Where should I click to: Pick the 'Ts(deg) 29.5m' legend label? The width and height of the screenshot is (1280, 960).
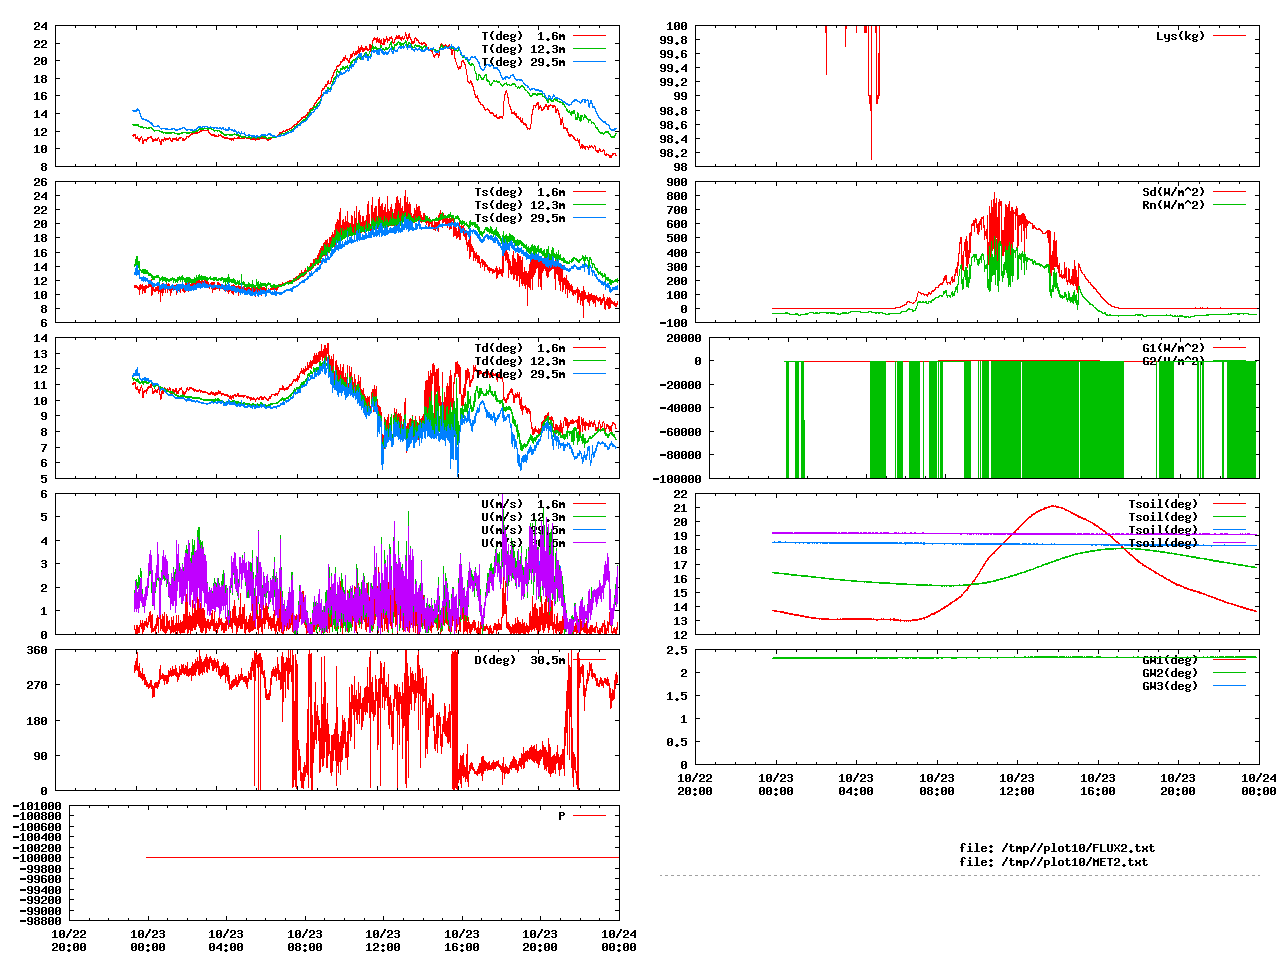coord(520,218)
